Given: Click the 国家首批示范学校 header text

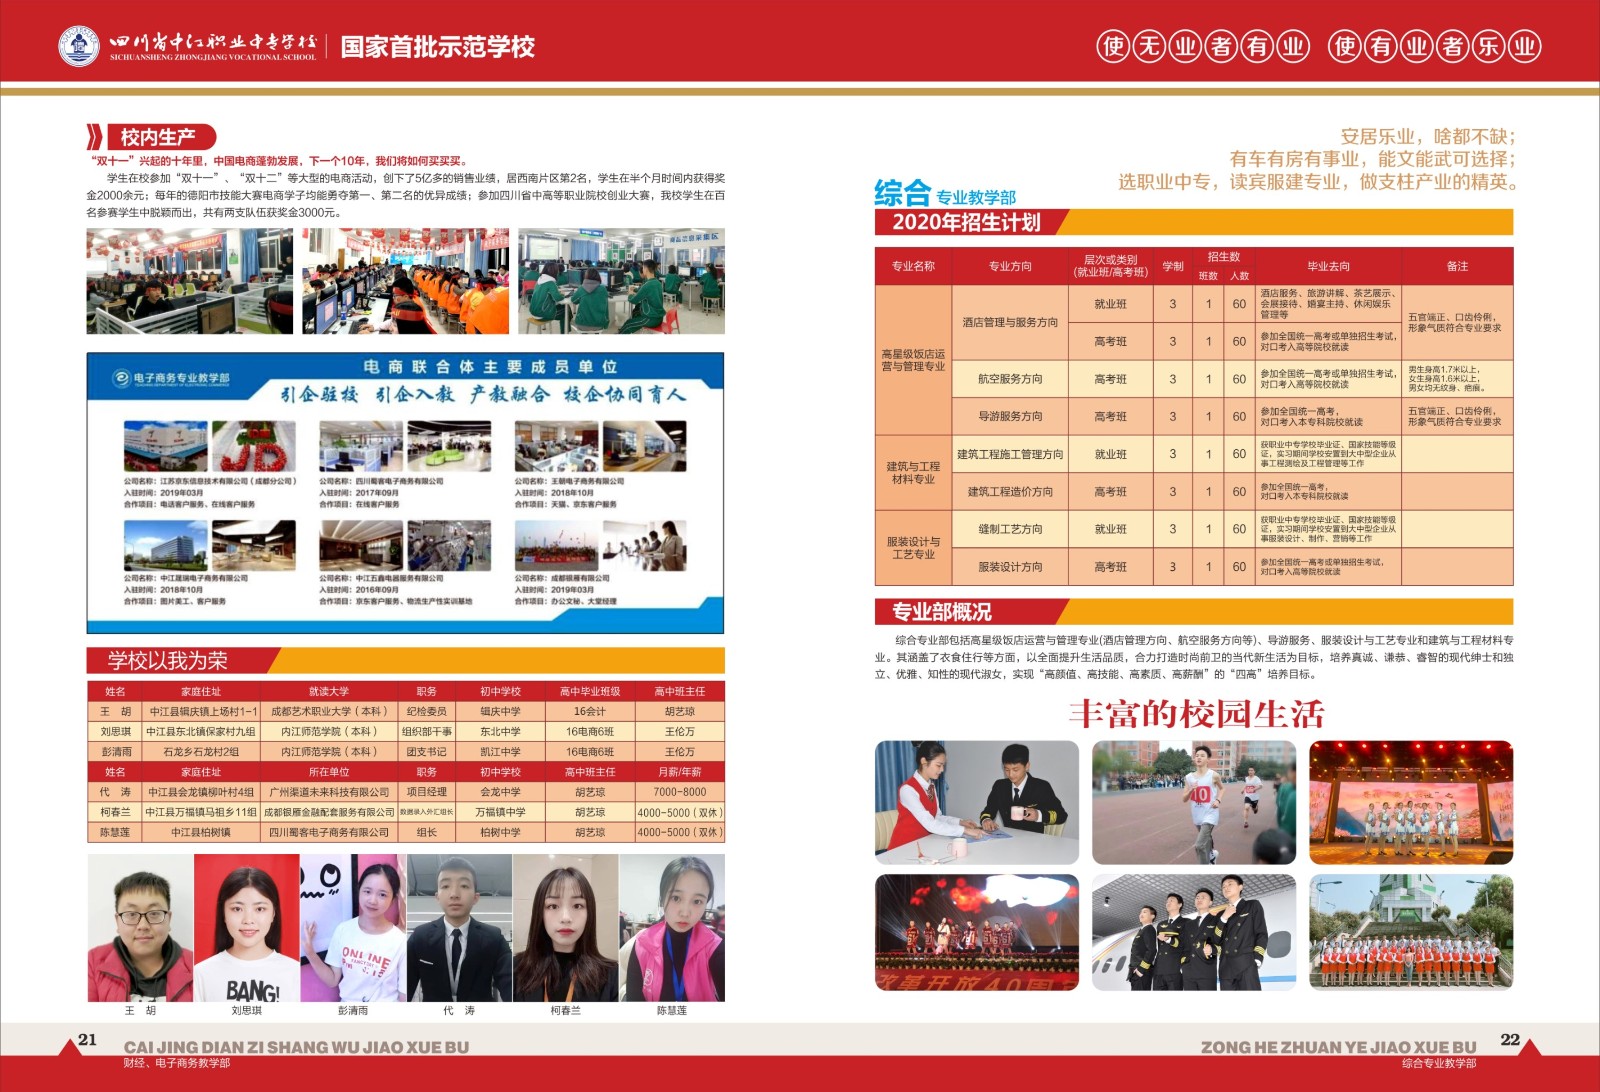Looking at the screenshot, I should (x=438, y=47).
